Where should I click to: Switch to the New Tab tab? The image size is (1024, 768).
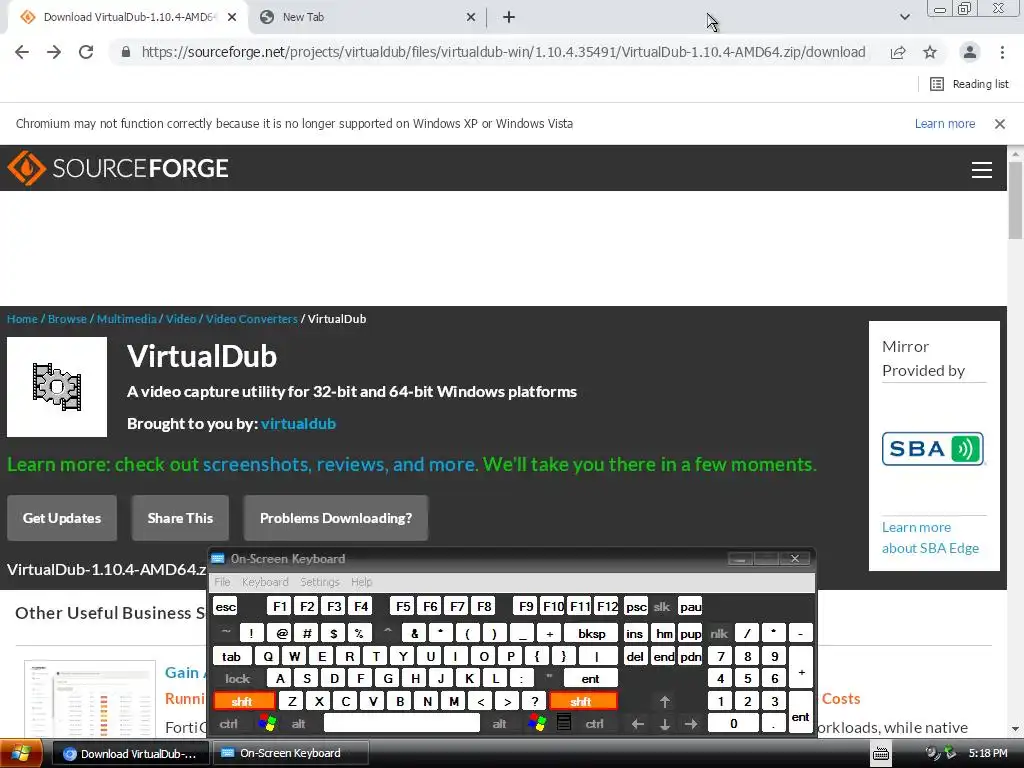358,17
